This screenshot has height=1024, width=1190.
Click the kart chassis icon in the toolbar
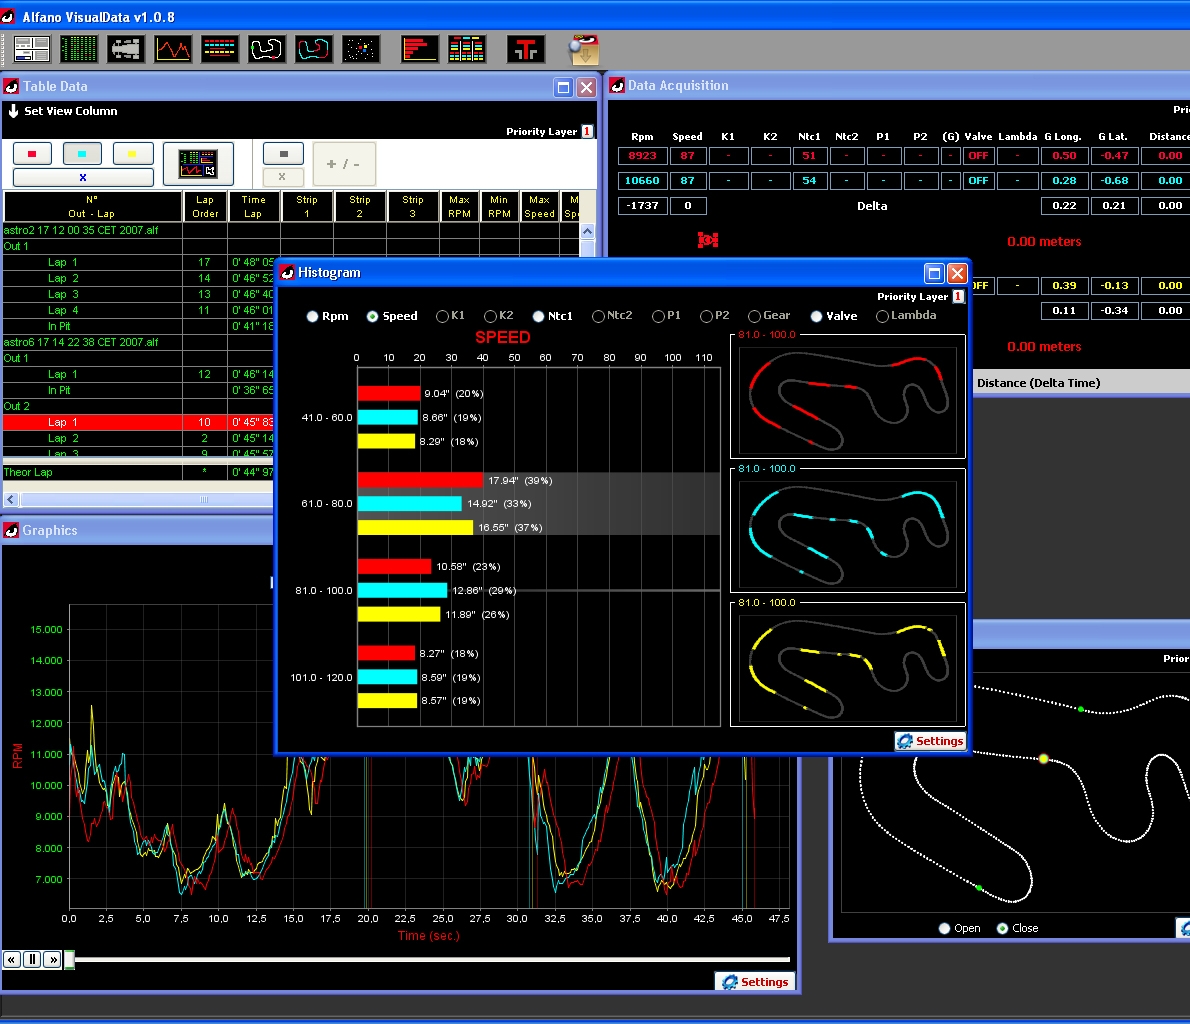point(126,49)
